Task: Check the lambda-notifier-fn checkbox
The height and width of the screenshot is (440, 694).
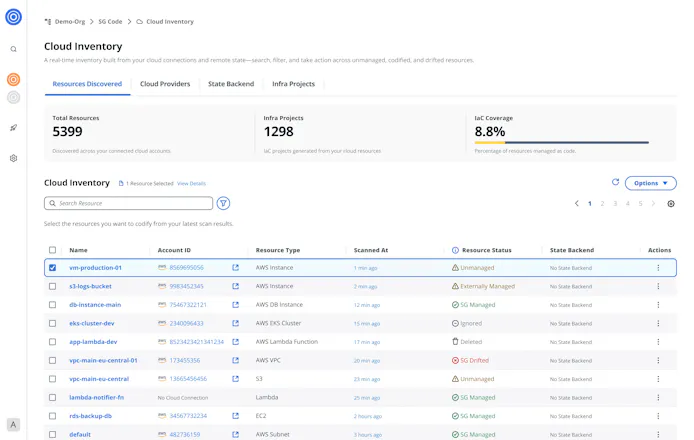Action: (x=52, y=398)
